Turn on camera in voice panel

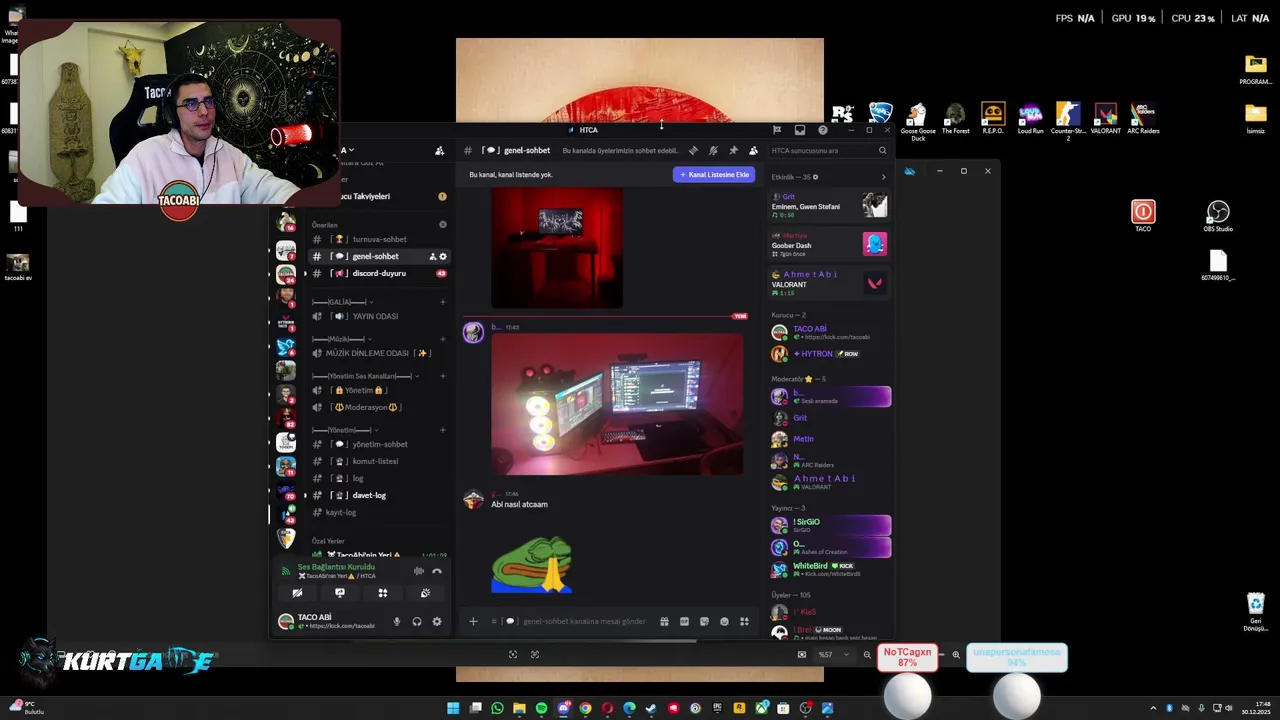click(x=297, y=593)
